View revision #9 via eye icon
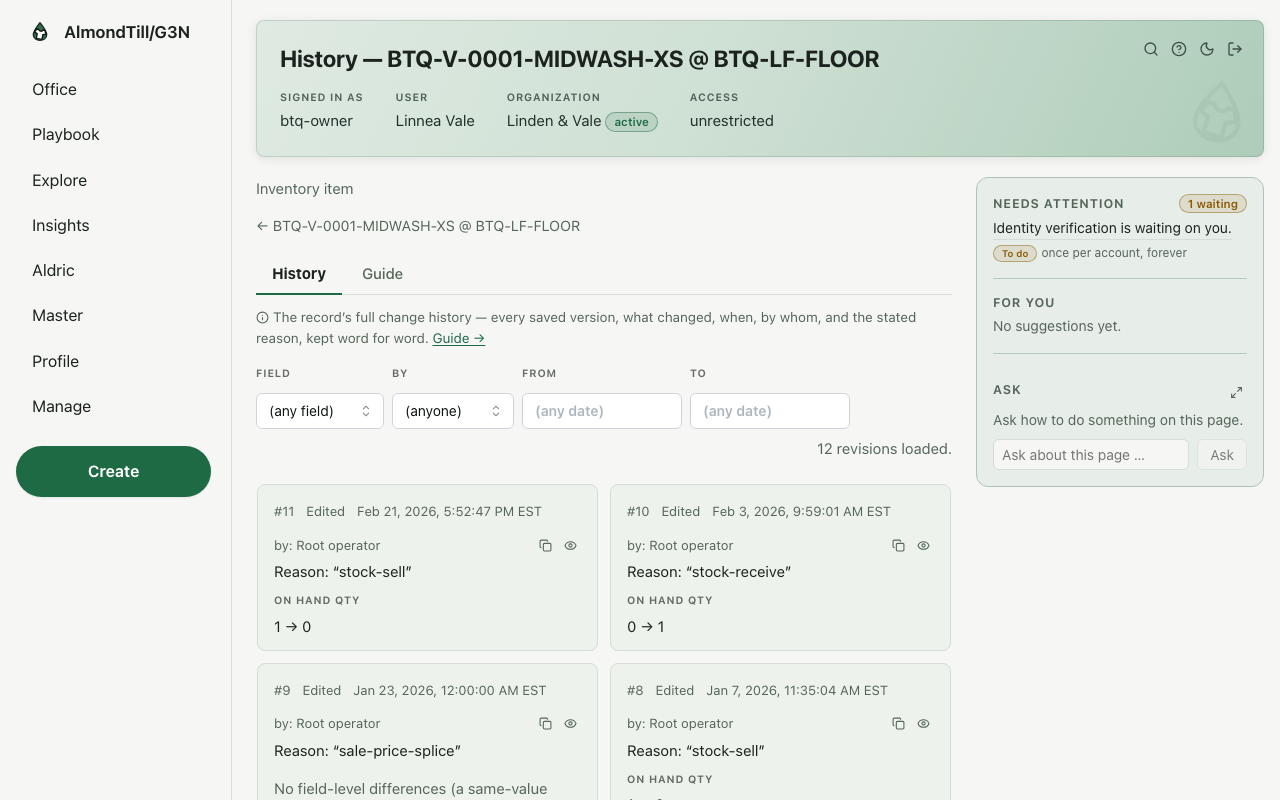The image size is (1280, 800). click(x=571, y=724)
